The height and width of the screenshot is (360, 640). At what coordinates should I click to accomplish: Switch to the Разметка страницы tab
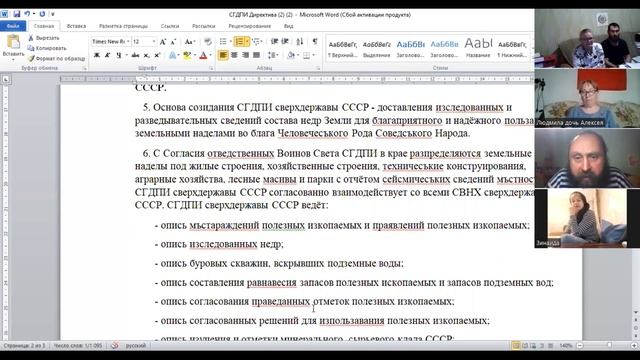123,26
